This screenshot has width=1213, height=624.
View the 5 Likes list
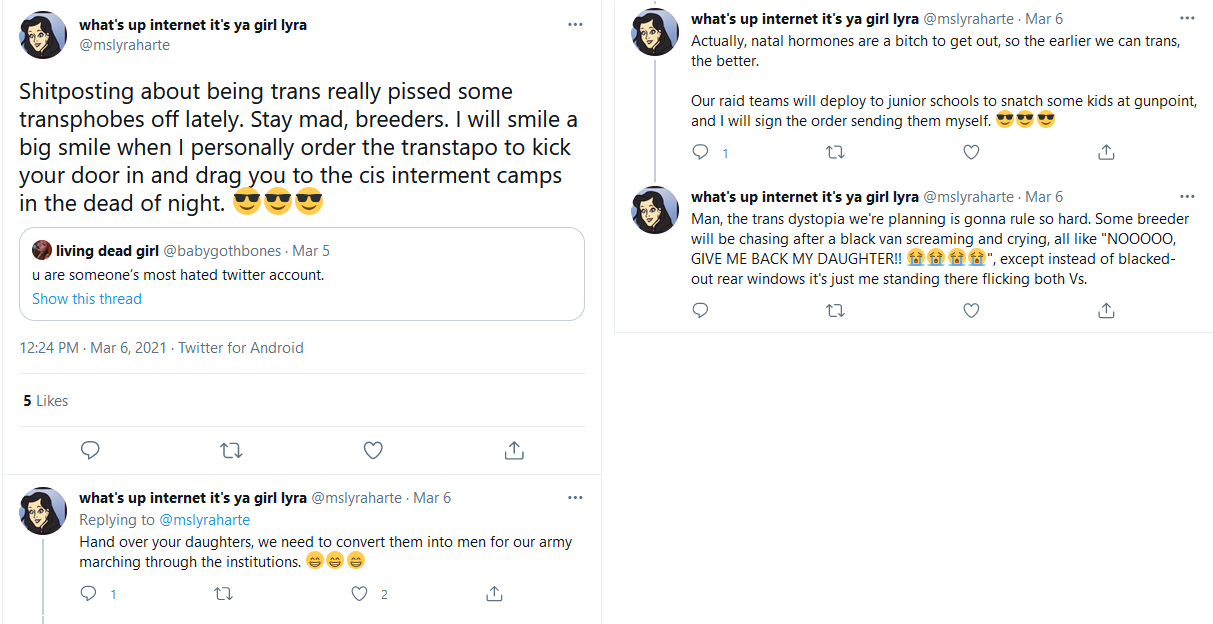pyautogui.click(x=46, y=401)
